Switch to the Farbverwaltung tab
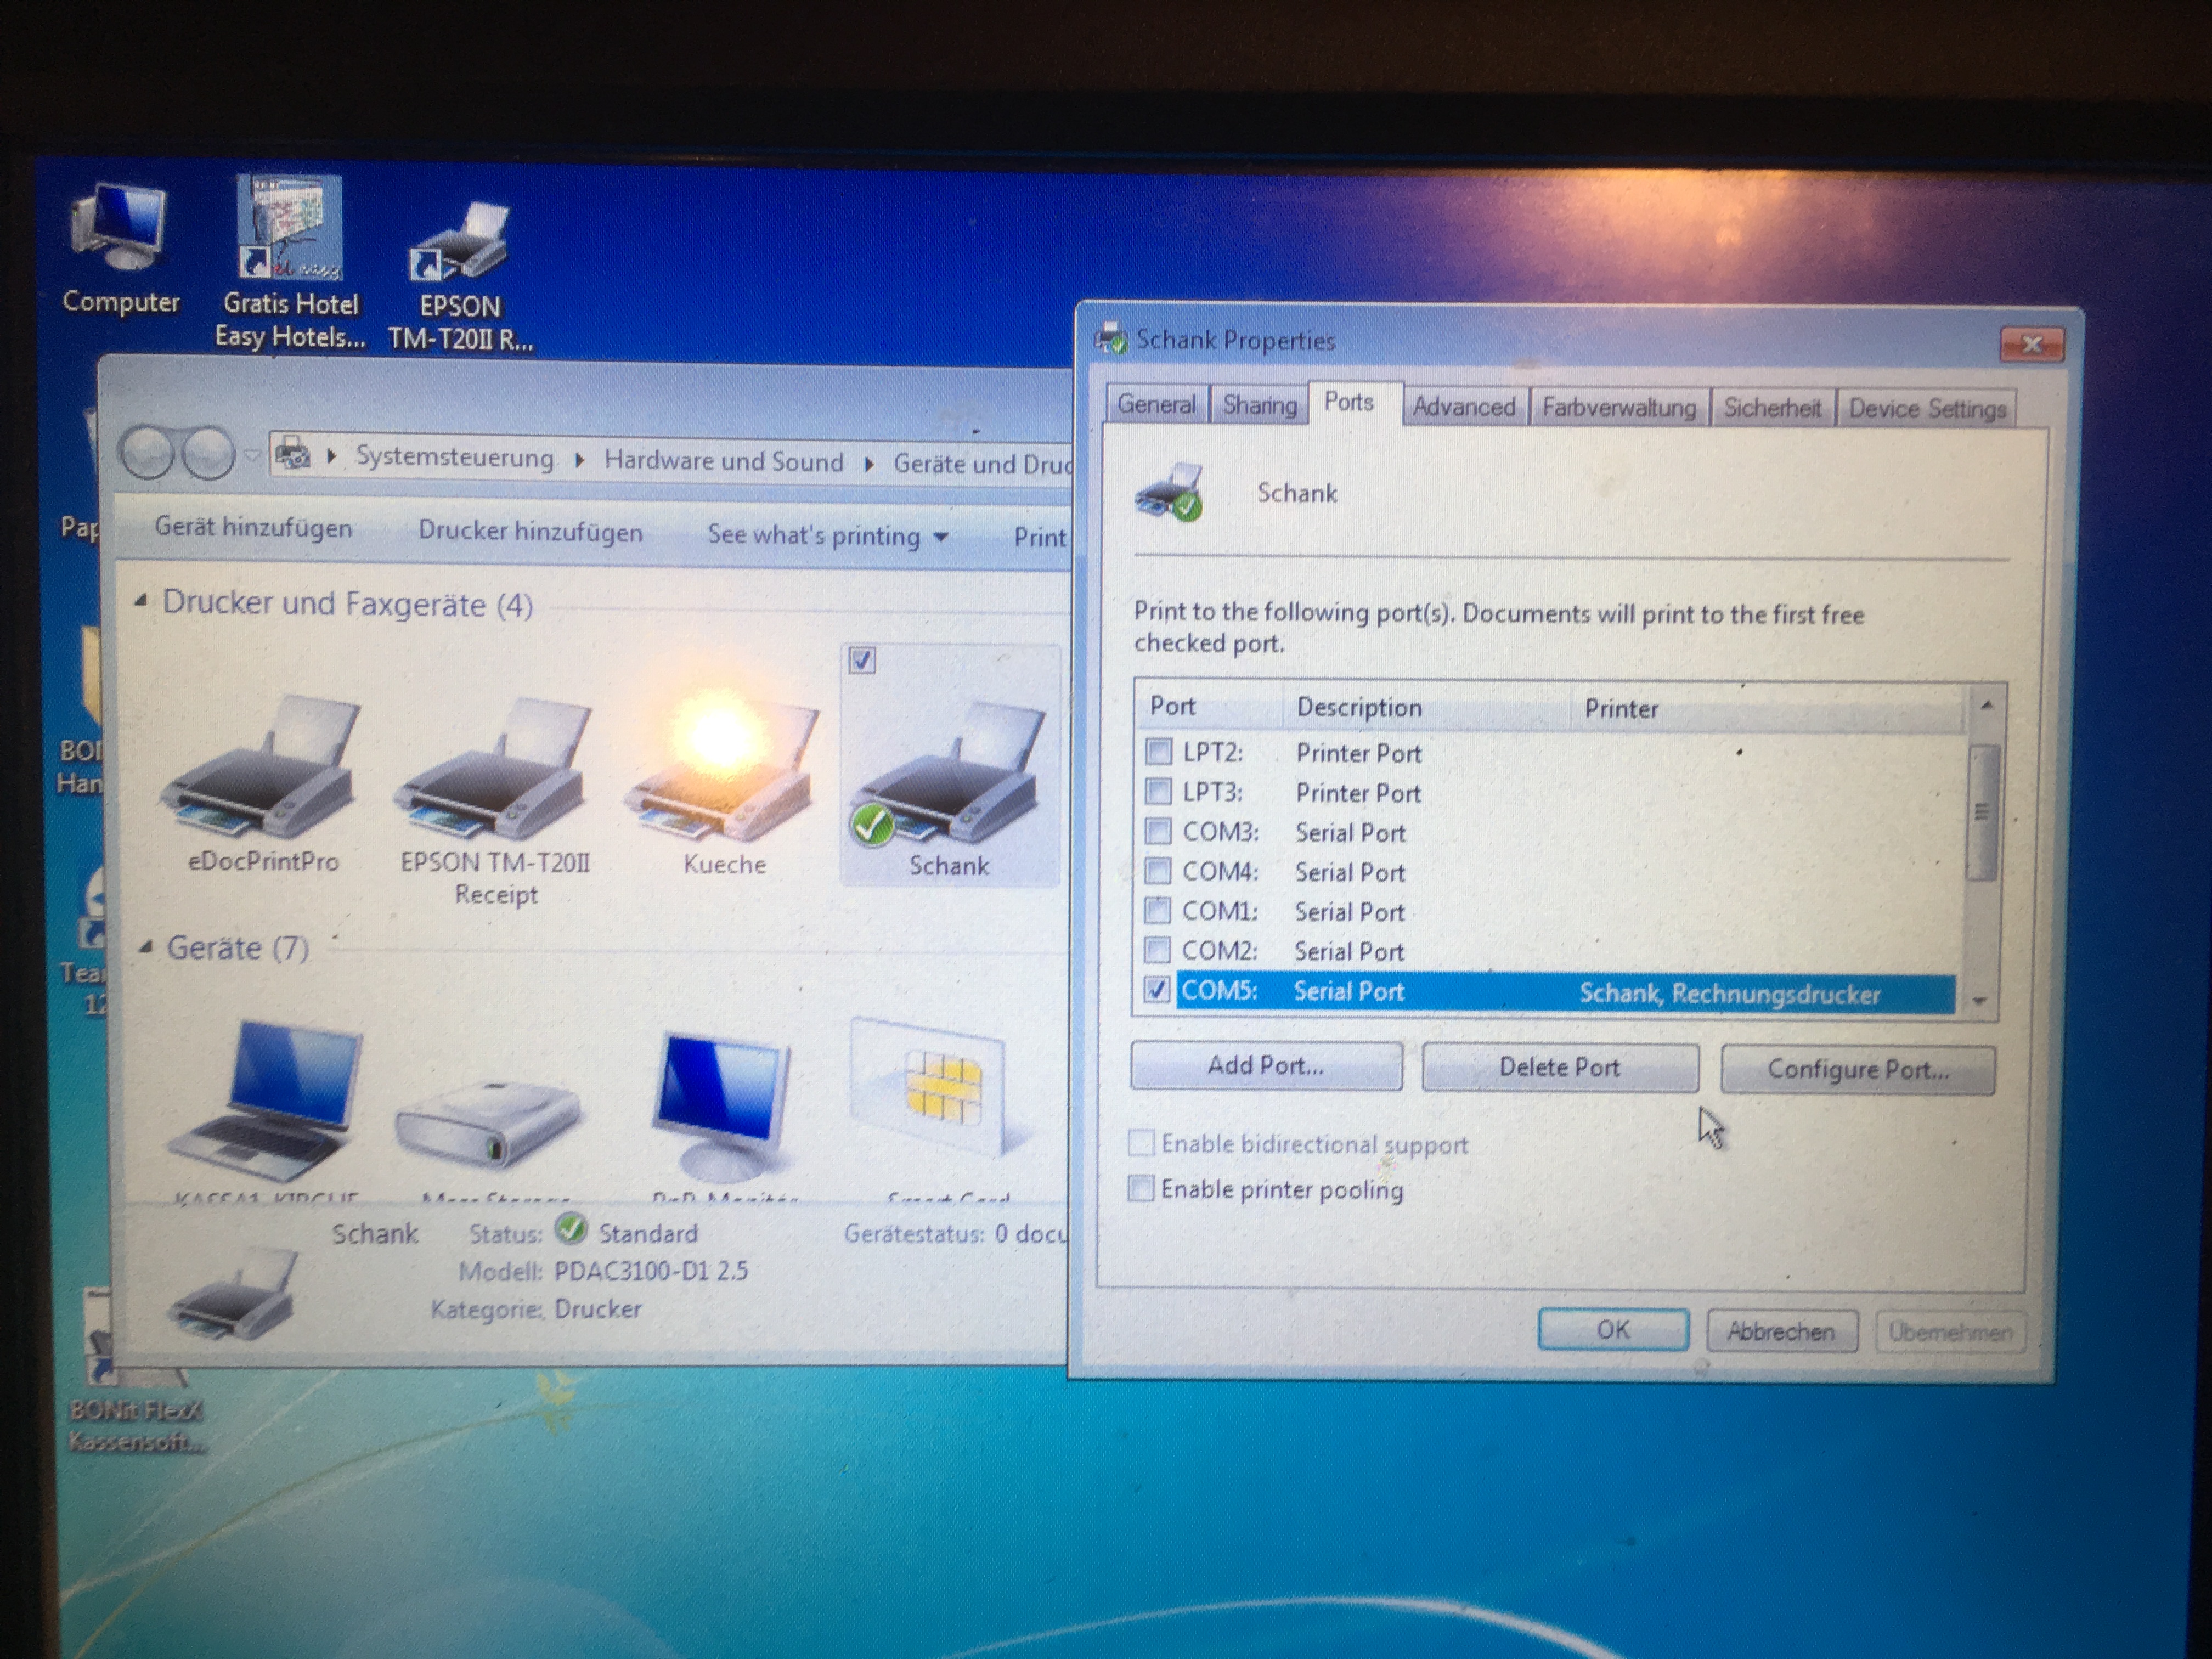 (1619, 408)
